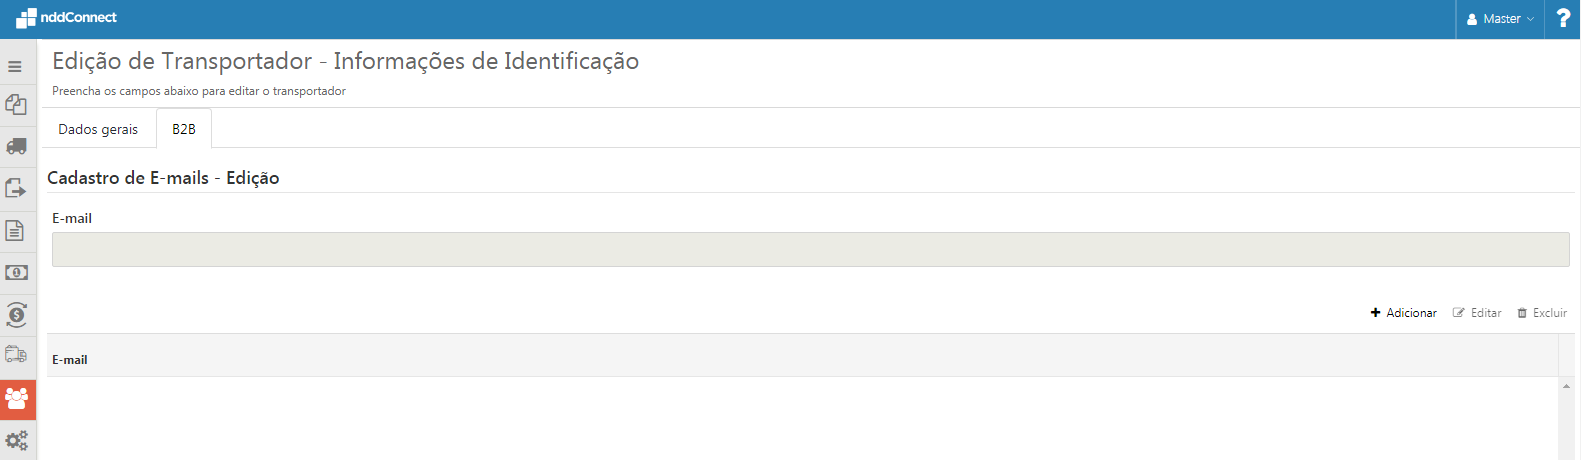
Task: Open the money bill sidebar icon
Action: 16,272
